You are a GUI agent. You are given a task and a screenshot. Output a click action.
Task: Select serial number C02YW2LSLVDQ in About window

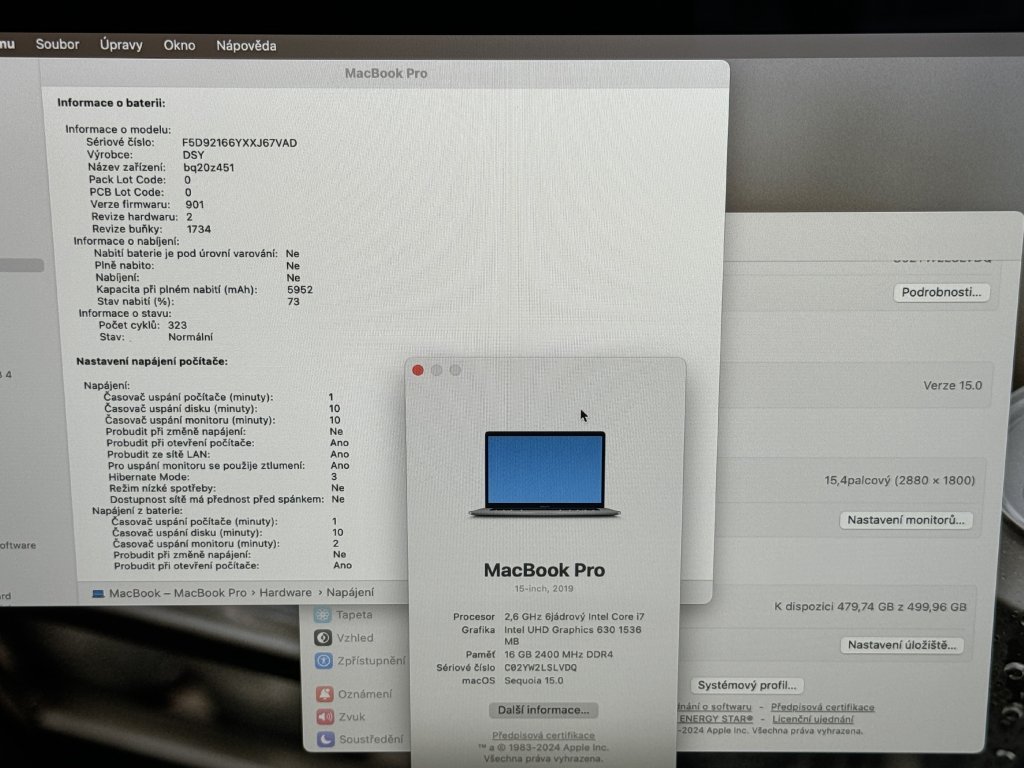tap(540, 667)
